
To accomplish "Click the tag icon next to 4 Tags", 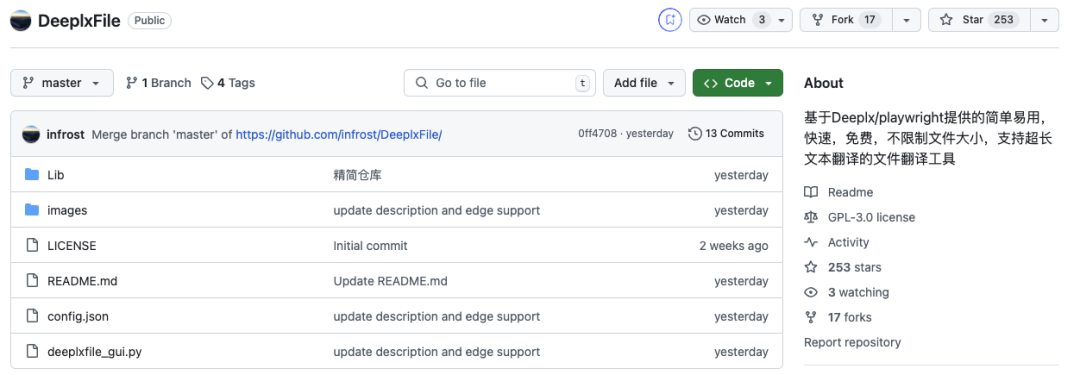I will click(207, 83).
